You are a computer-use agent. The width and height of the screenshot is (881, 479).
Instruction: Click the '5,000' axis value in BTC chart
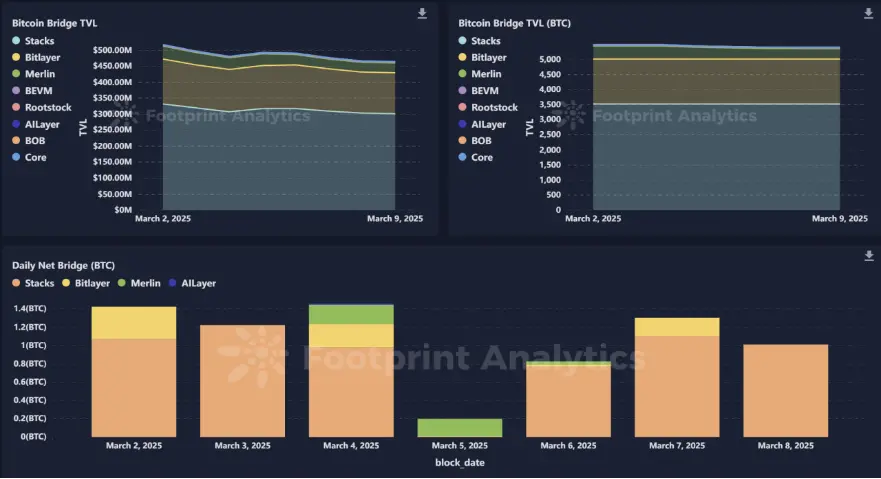[x=550, y=60]
